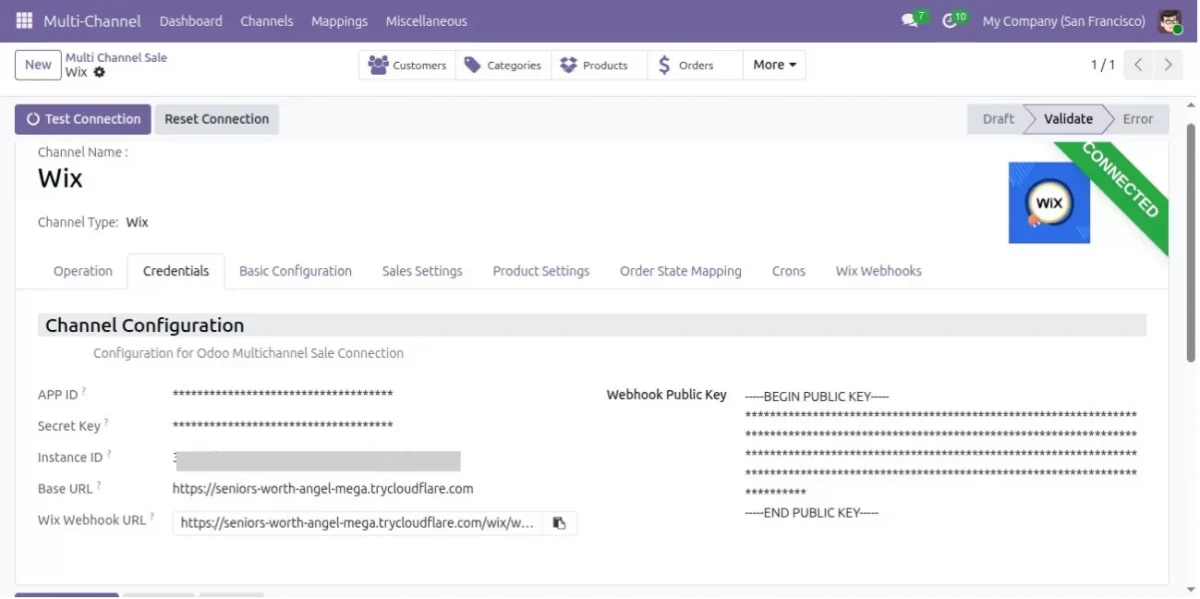Switch to Order State Mapping tab
The height and width of the screenshot is (599, 1200).
[681, 271]
